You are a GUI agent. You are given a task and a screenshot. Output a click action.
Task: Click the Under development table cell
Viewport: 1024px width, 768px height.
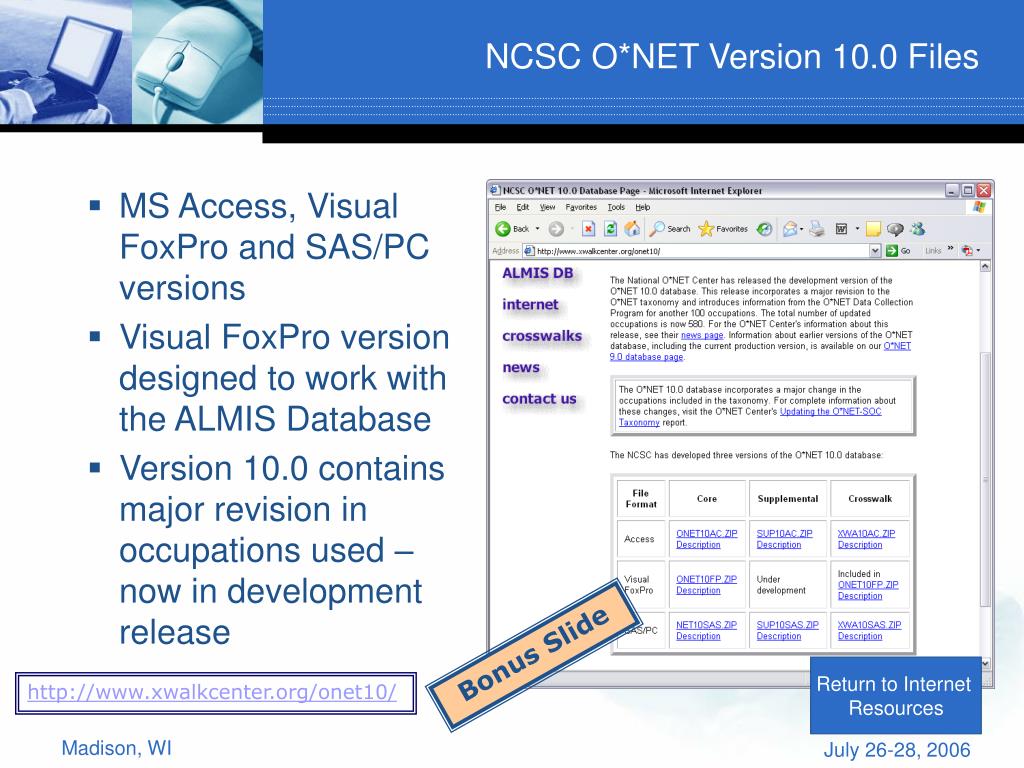(788, 584)
